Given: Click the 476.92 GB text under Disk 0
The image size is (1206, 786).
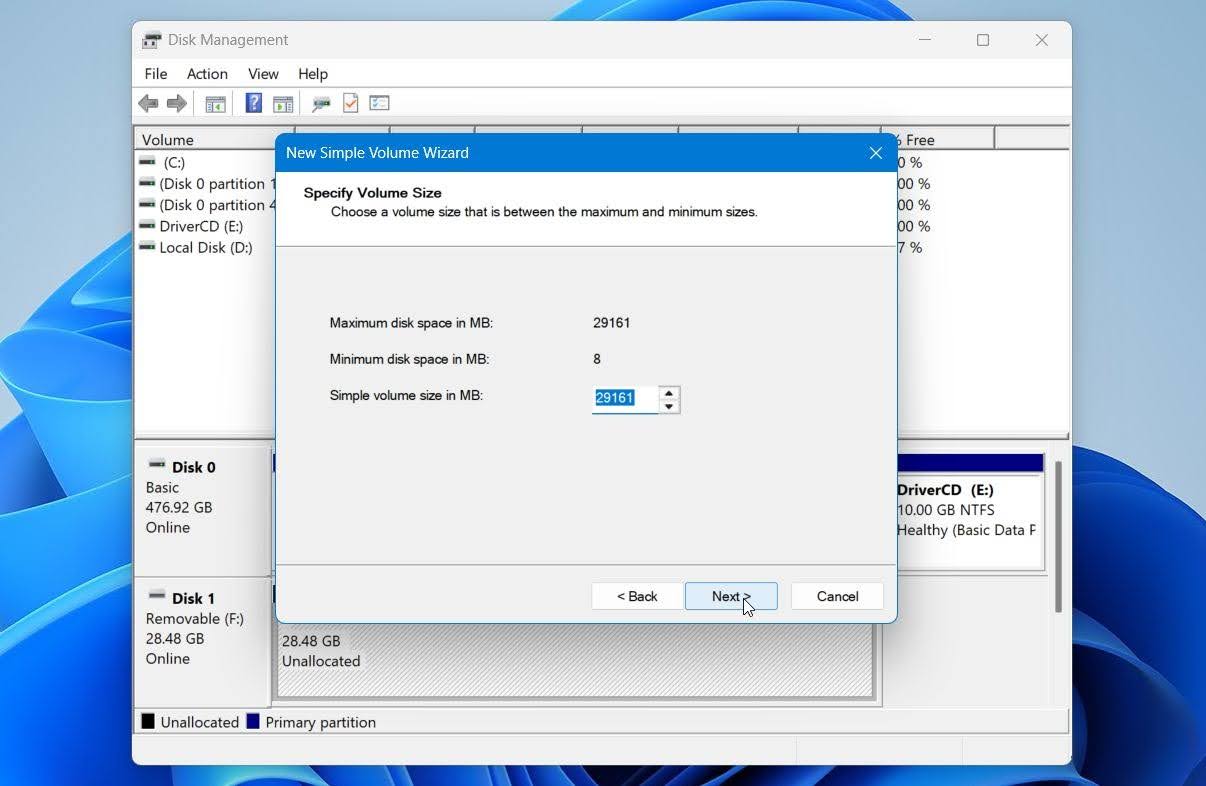Looking at the screenshot, I should pyautogui.click(x=179, y=507).
